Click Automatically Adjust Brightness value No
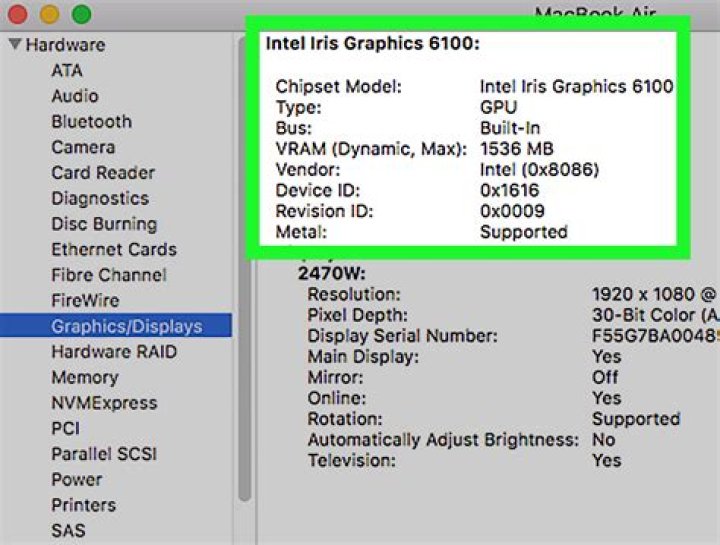Screen dimensions: 720x545 603,440
